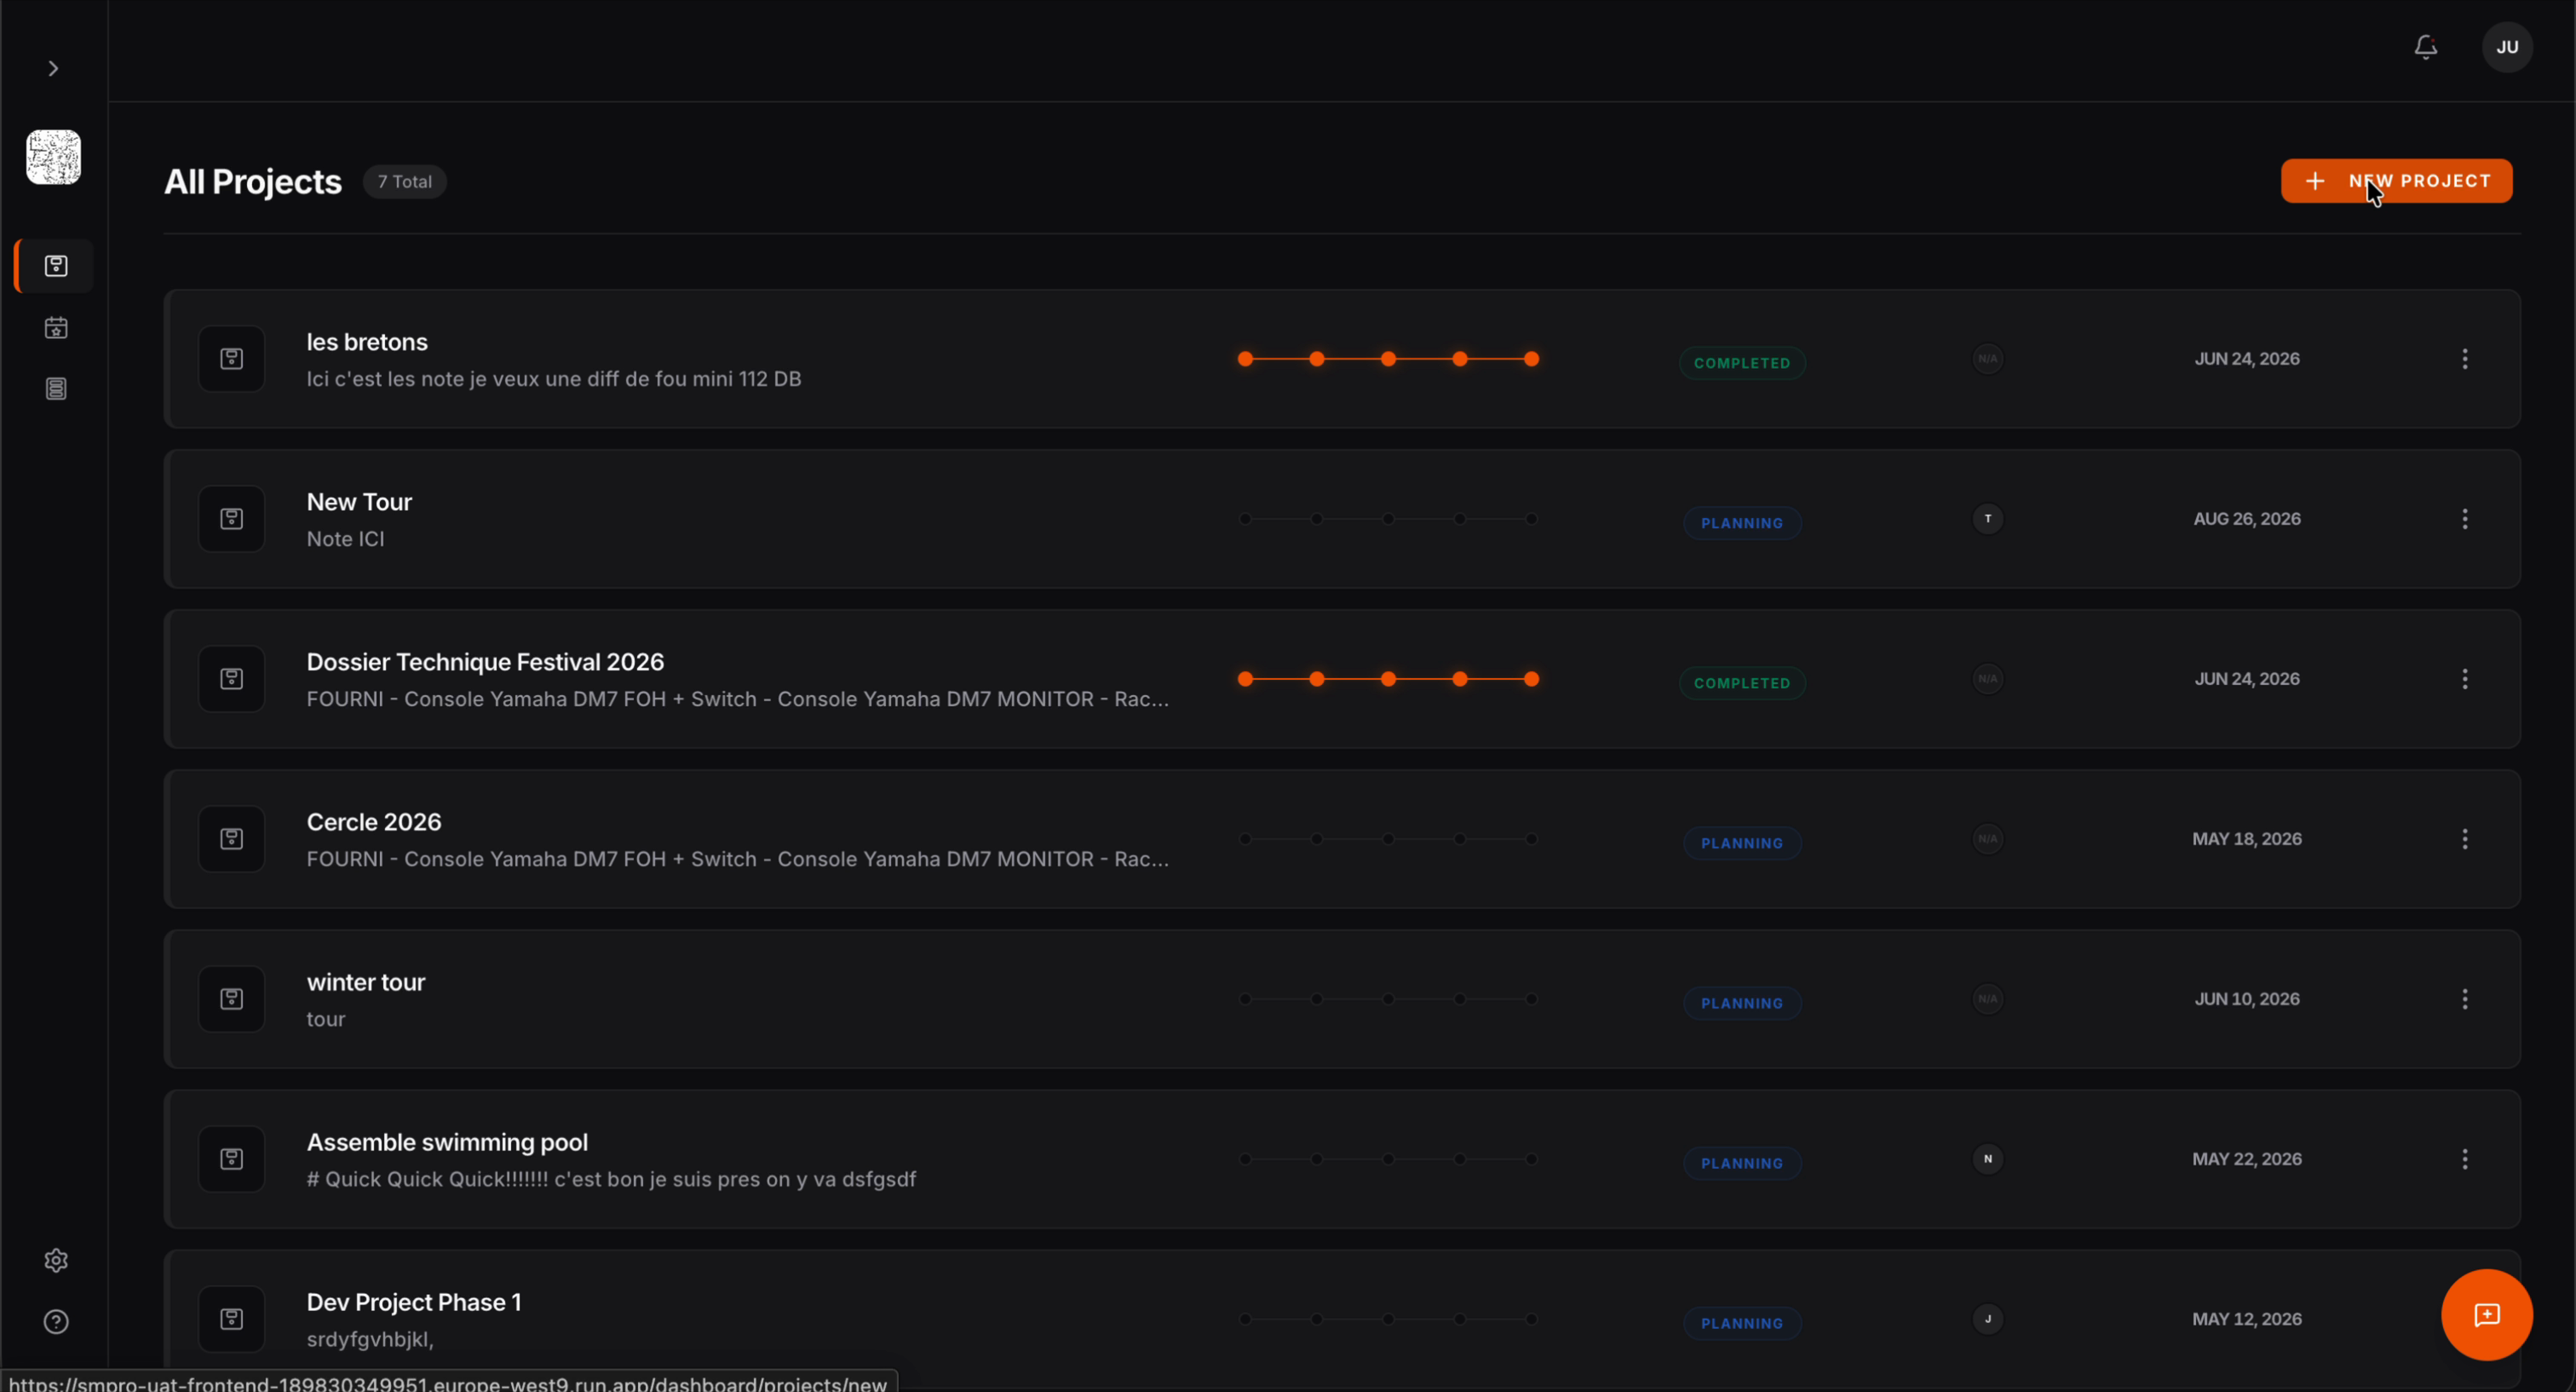The image size is (2576, 1392).
Task: Click the note text 'Note ICI'
Action: (345, 539)
